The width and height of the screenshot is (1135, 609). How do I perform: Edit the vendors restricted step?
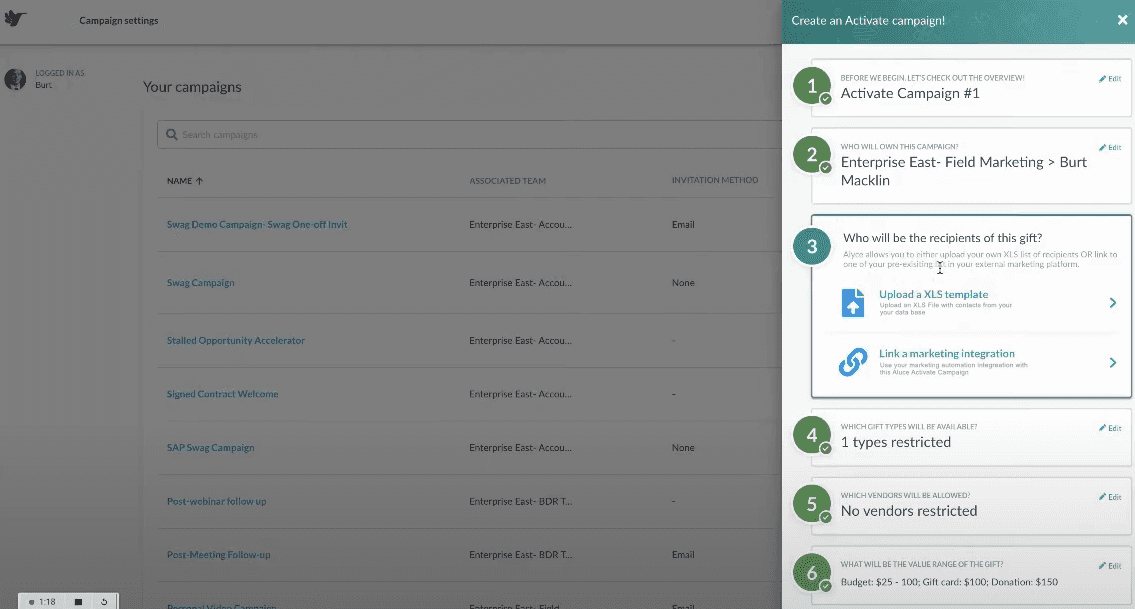tap(1110, 497)
